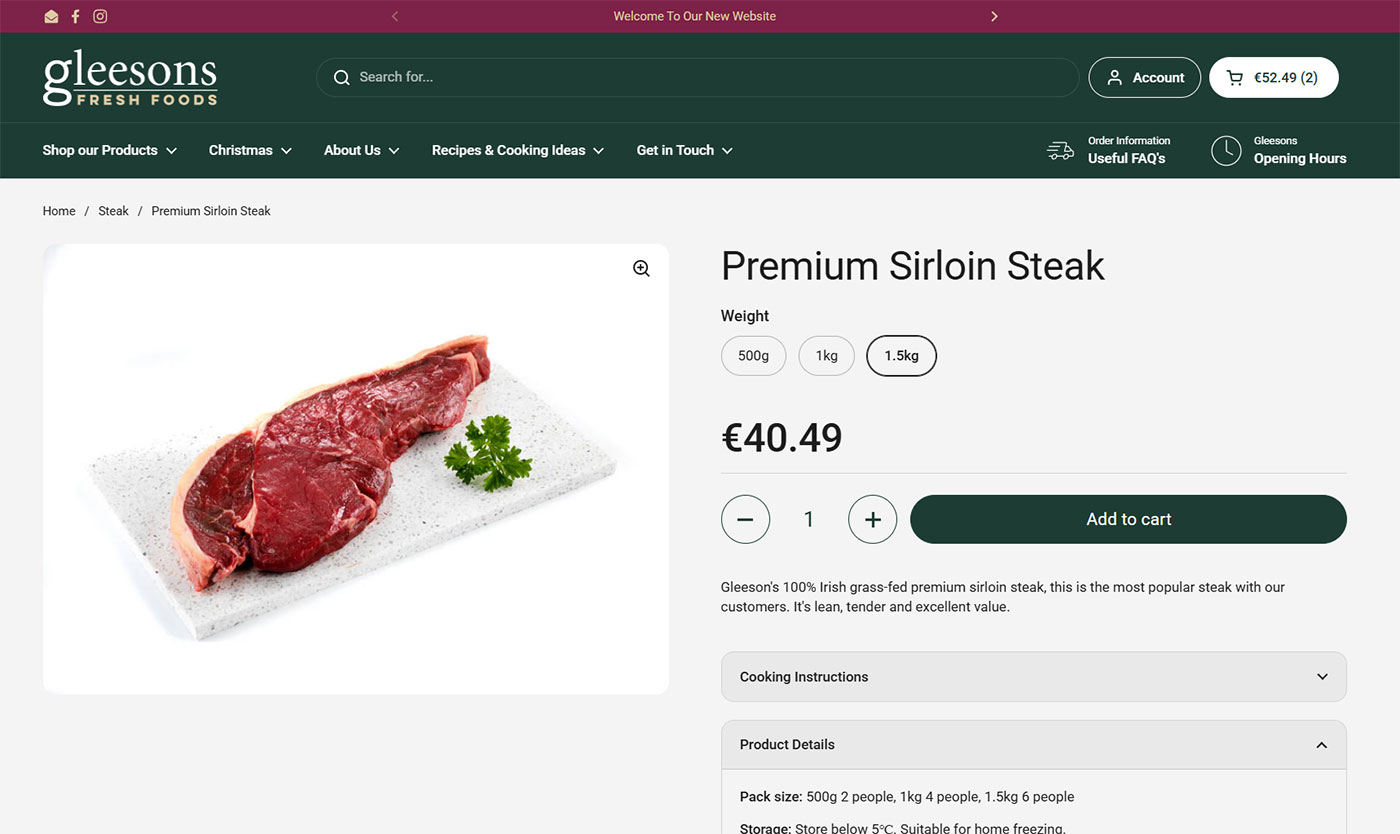Screen dimensions: 1400x834
Task: Click the Search for... input field
Action: (x=700, y=77)
